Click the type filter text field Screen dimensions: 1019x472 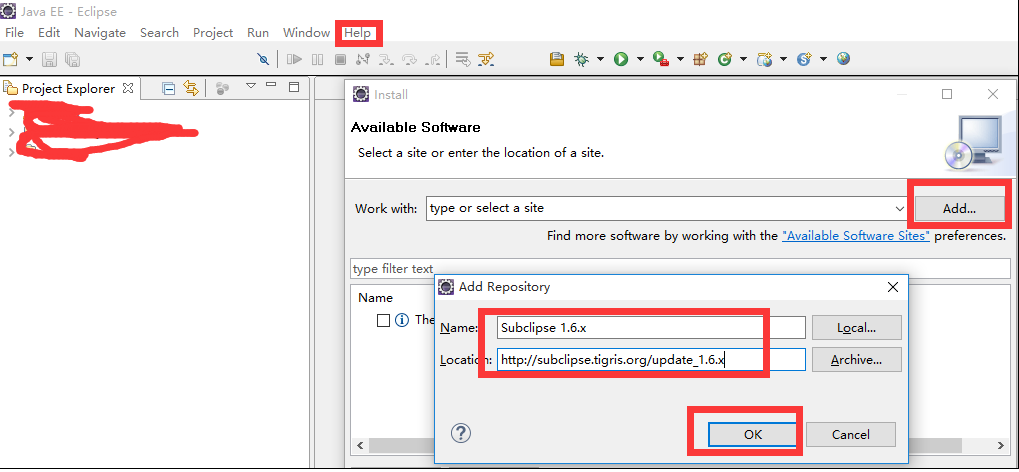[680, 269]
